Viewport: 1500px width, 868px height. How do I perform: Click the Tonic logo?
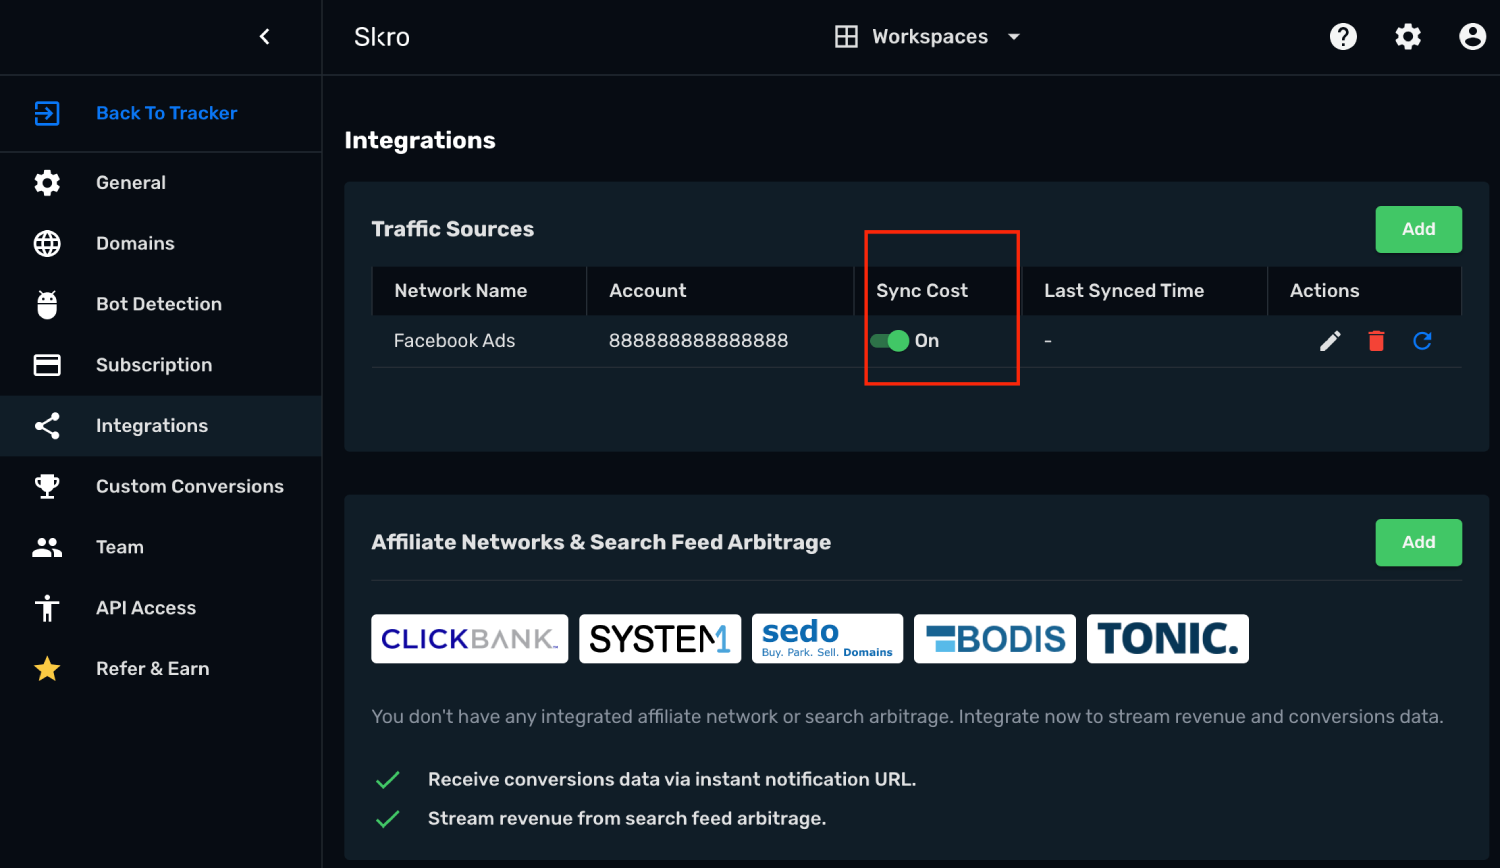coord(1168,639)
